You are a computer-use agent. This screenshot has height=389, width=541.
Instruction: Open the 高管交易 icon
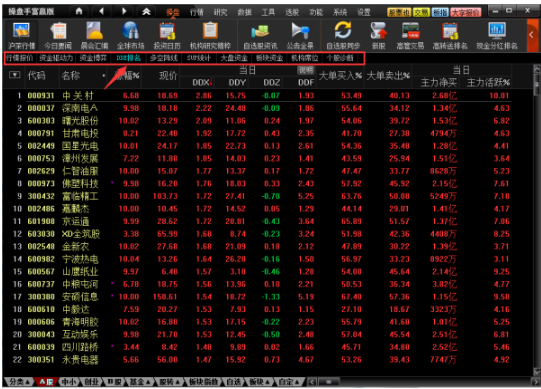[410, 35]
